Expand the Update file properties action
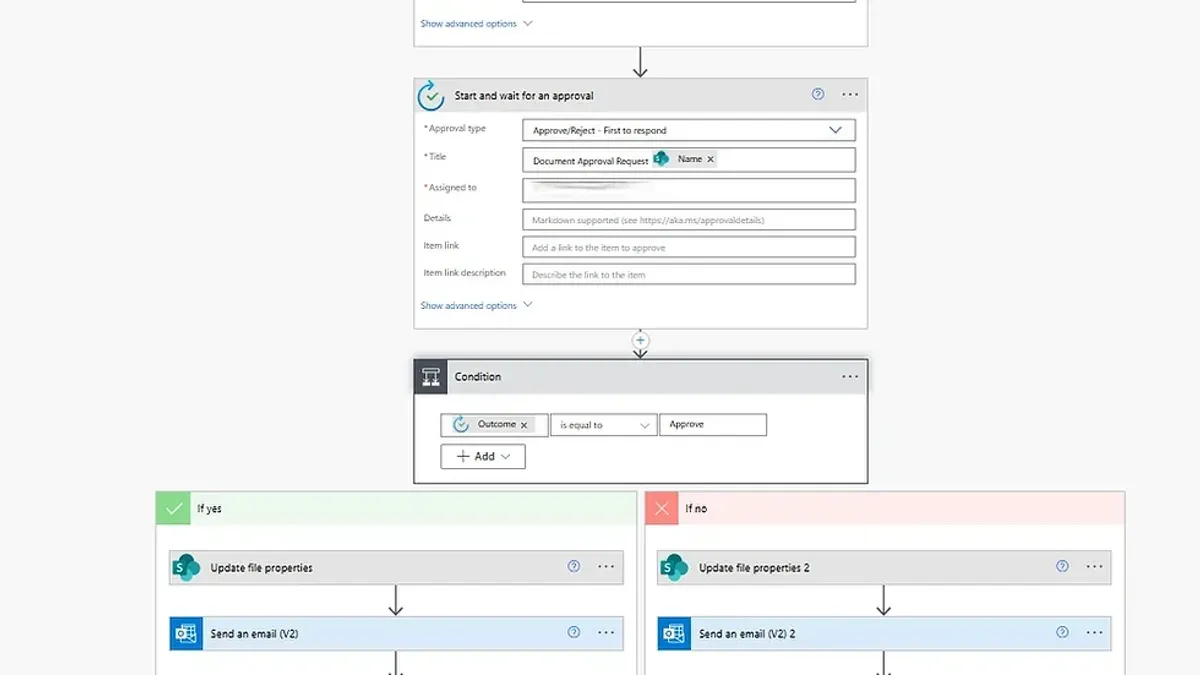 (396, 567)
